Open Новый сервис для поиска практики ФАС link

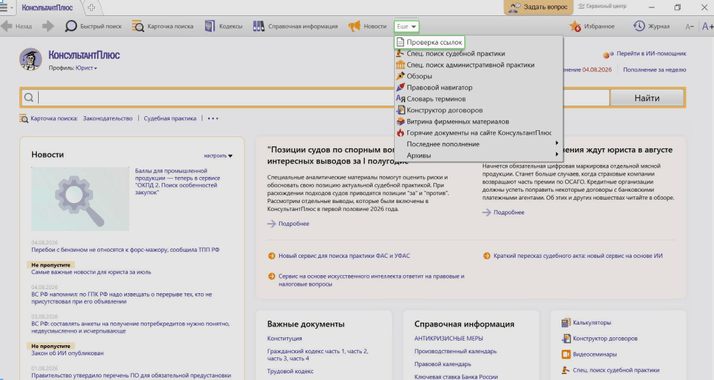[x=344, y=256]
